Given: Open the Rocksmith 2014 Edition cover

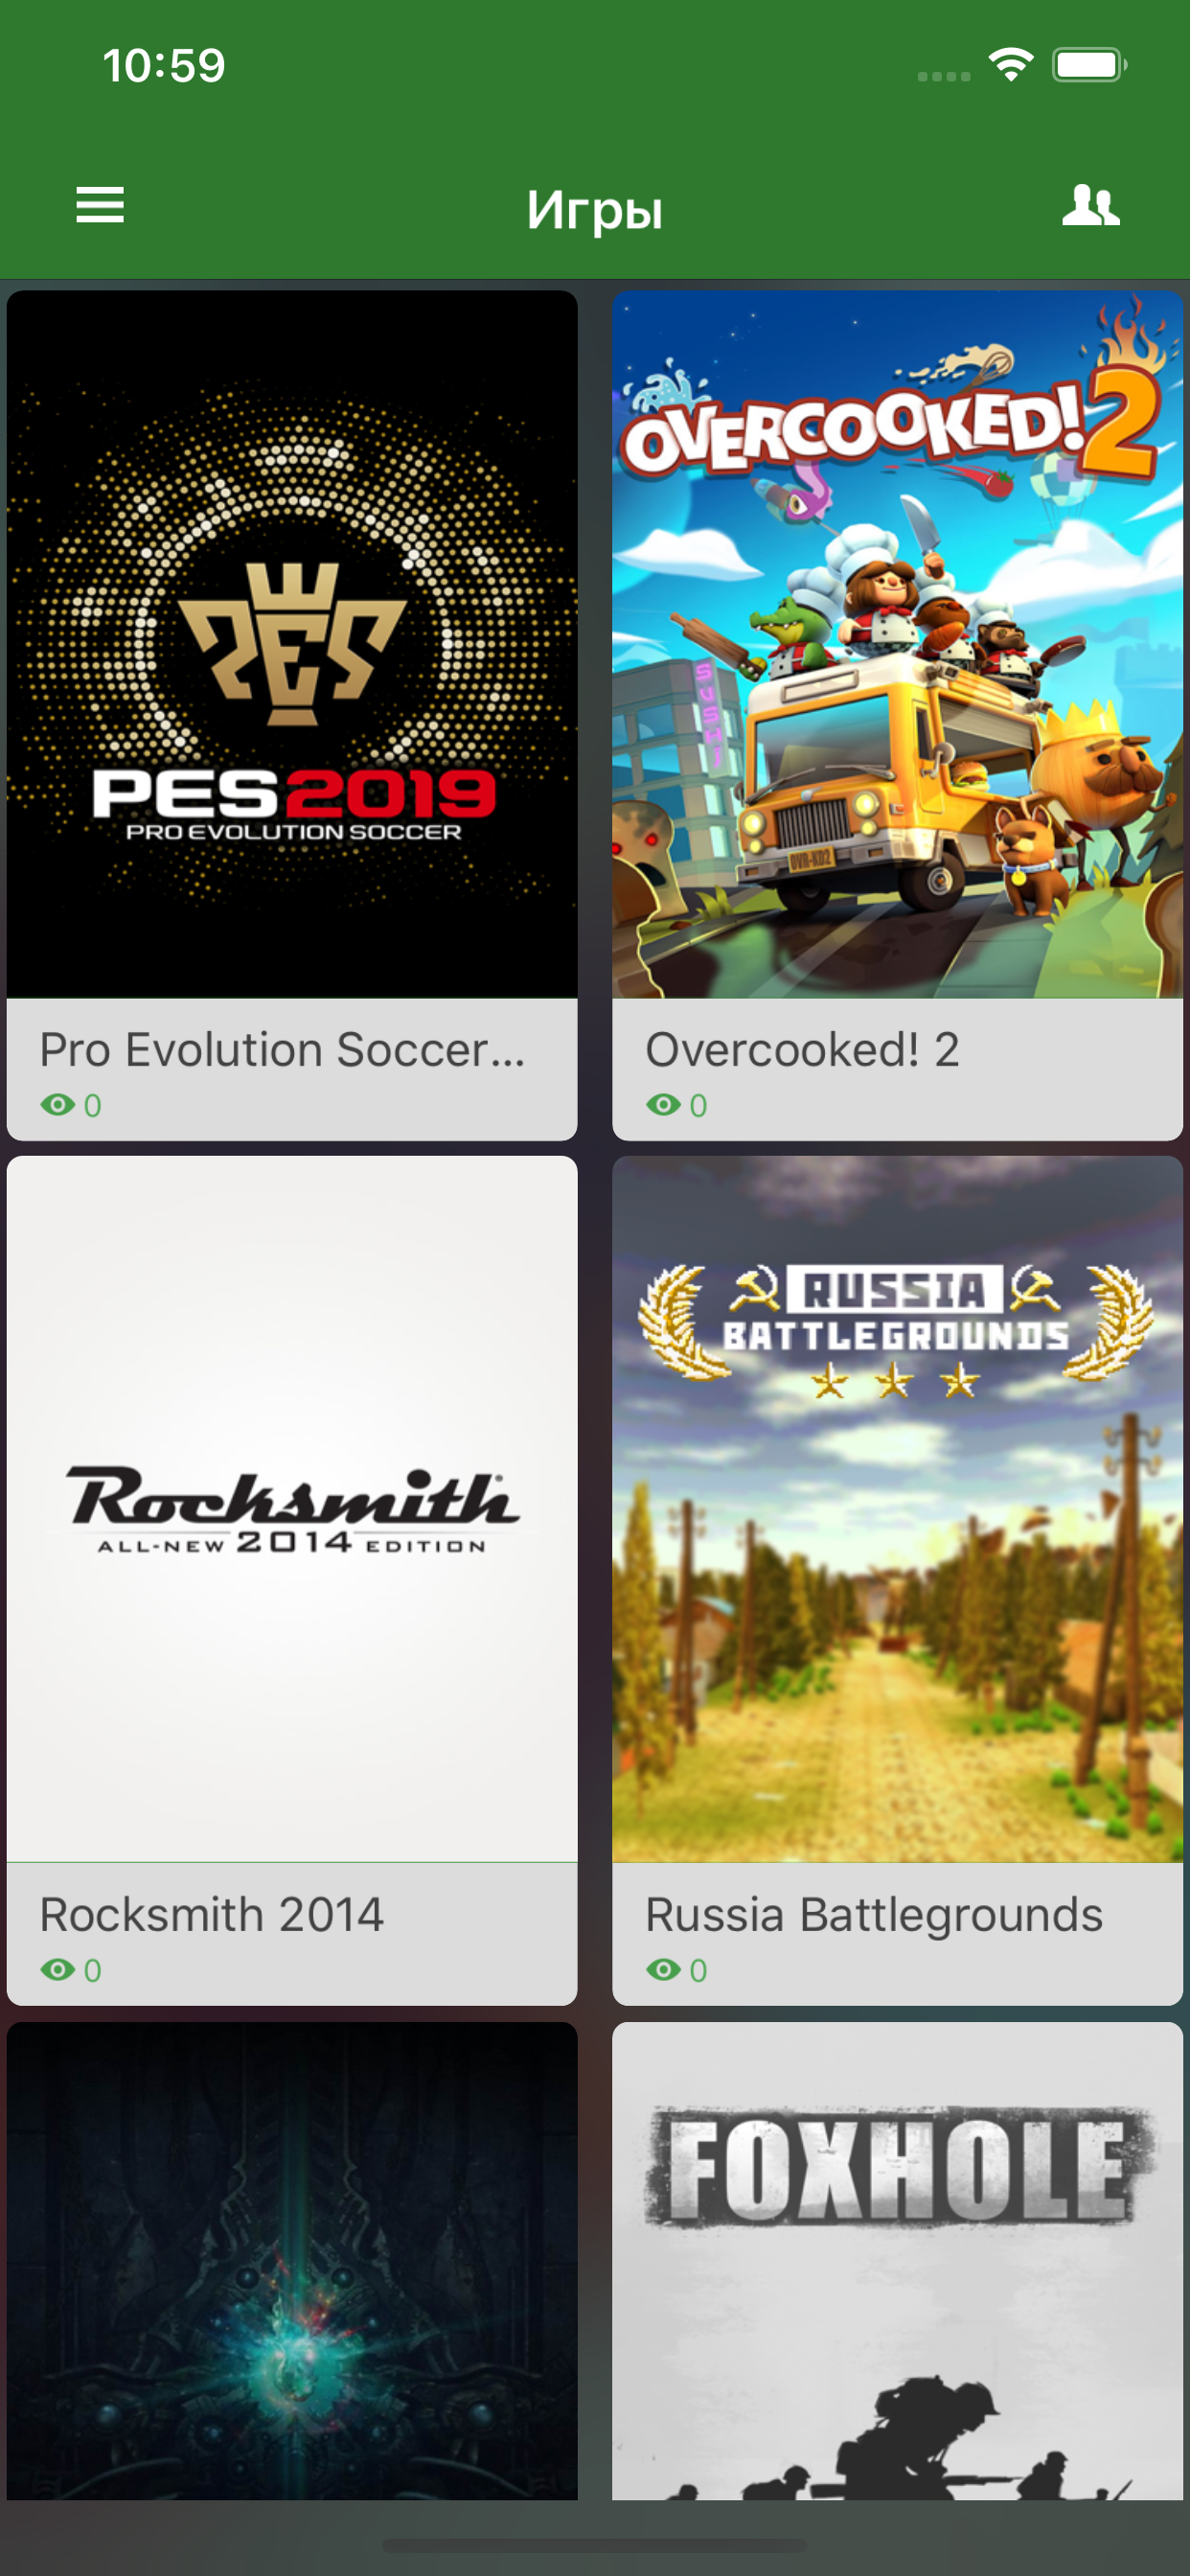Looking at the screenshot, I should pyautogui.click(x=292, y=1509).
